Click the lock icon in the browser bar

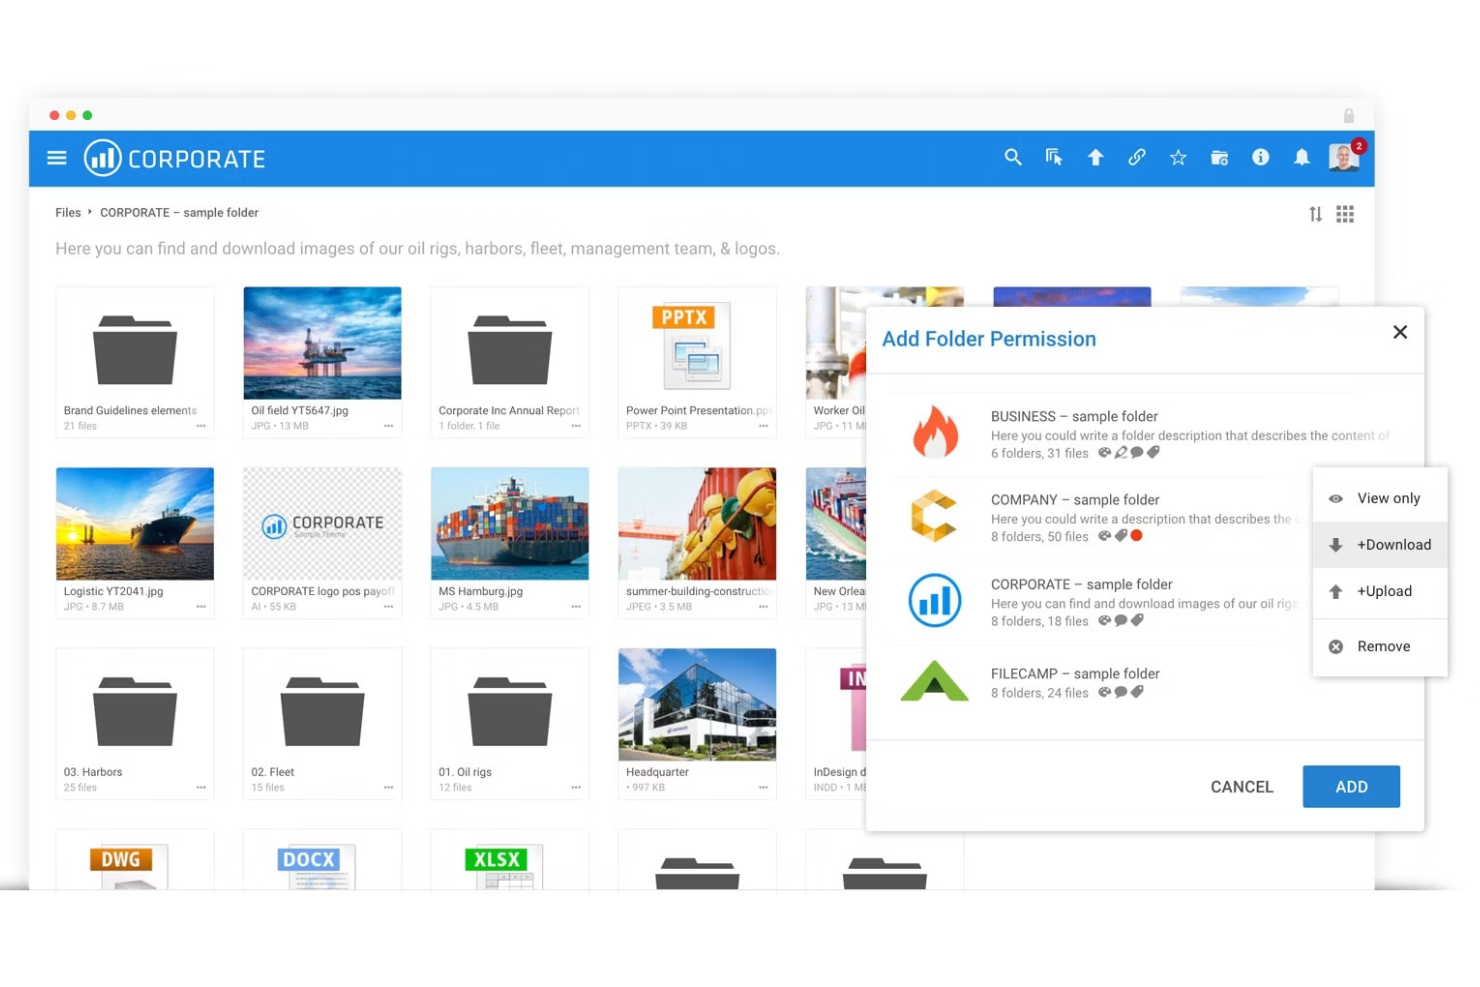[1348, 115]
